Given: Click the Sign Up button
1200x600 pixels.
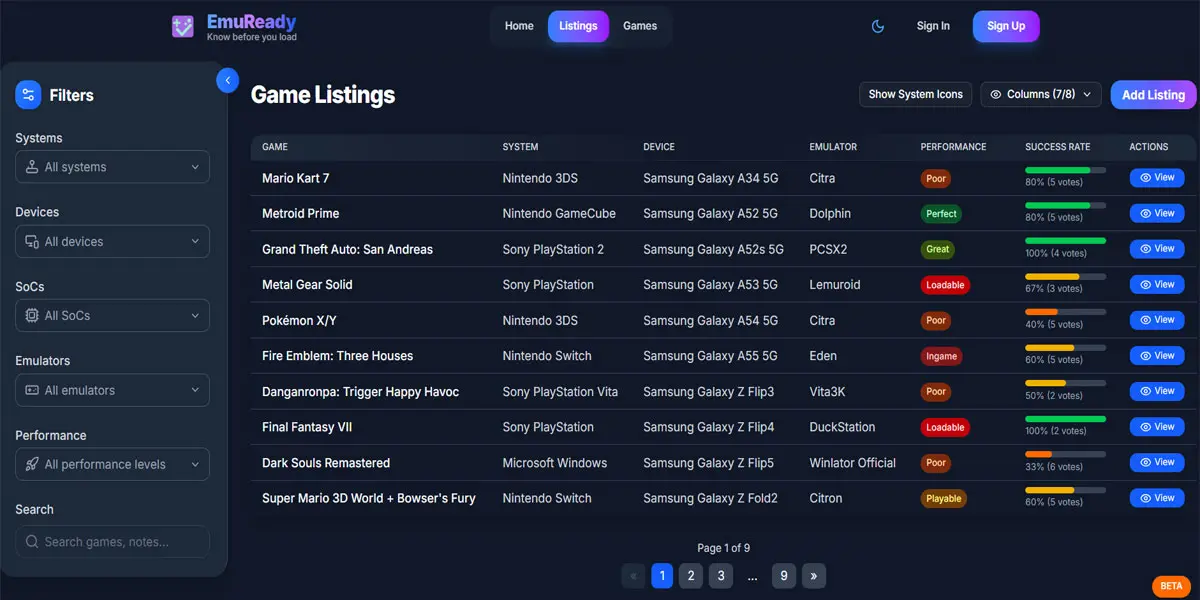Looking at the screenshot, I should [1006, 26].
